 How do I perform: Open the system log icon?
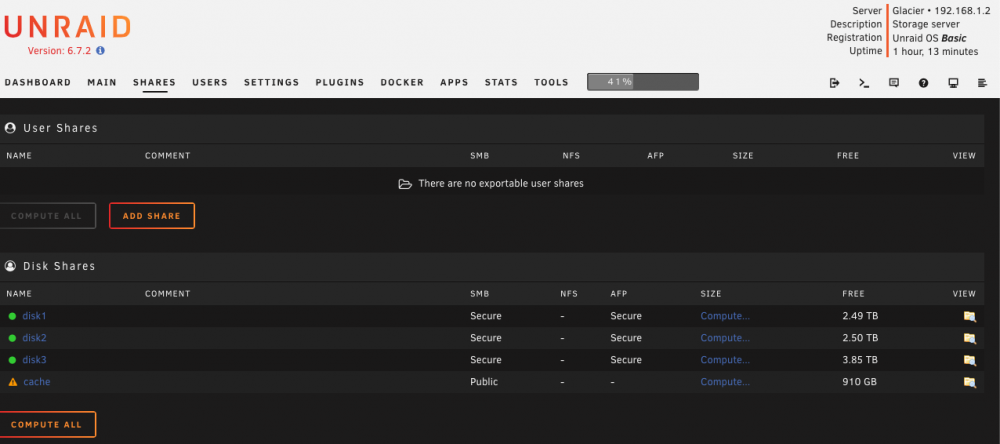coord(982,83)
